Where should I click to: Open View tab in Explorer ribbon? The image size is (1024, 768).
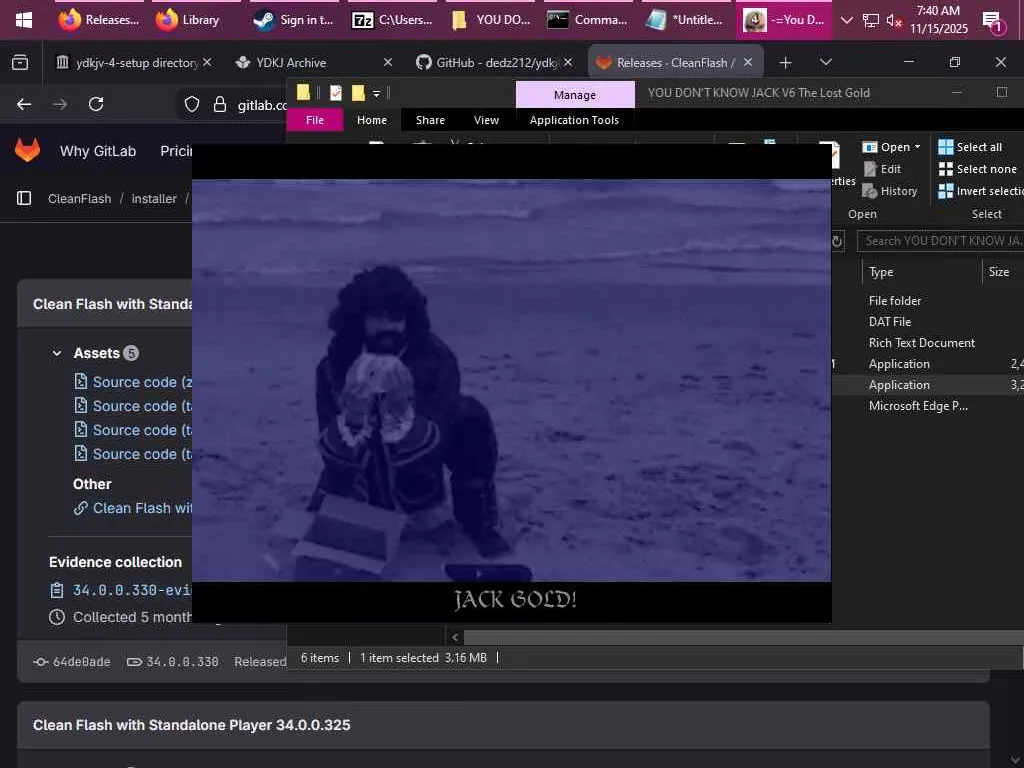[x=487, y=120]
